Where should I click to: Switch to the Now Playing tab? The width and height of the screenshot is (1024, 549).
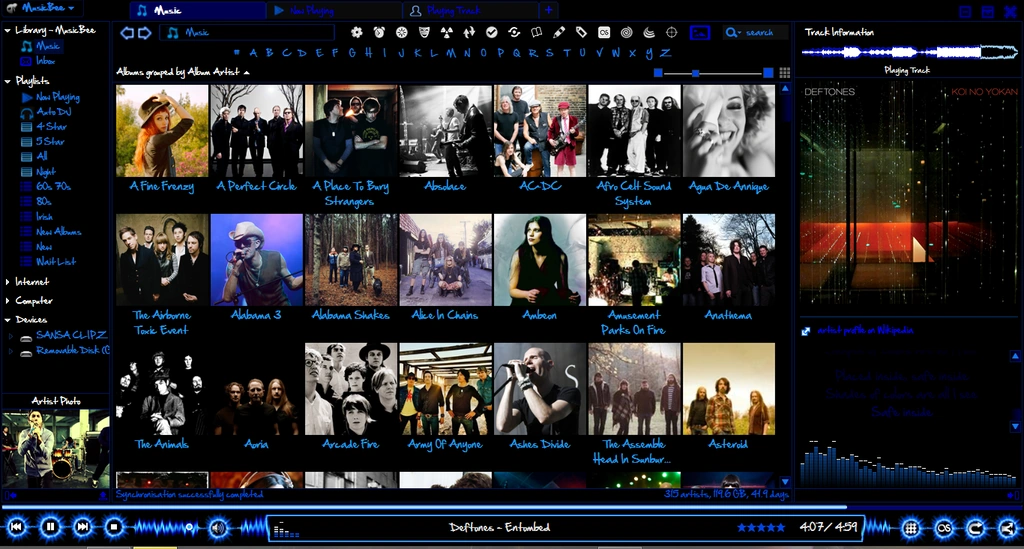tap(310, 11)
